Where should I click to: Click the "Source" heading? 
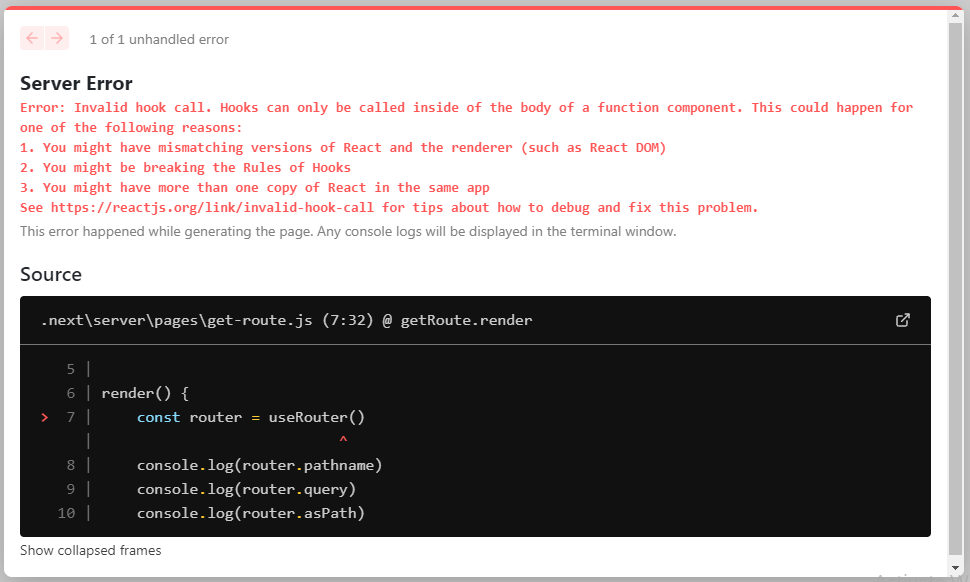point(51,274)
